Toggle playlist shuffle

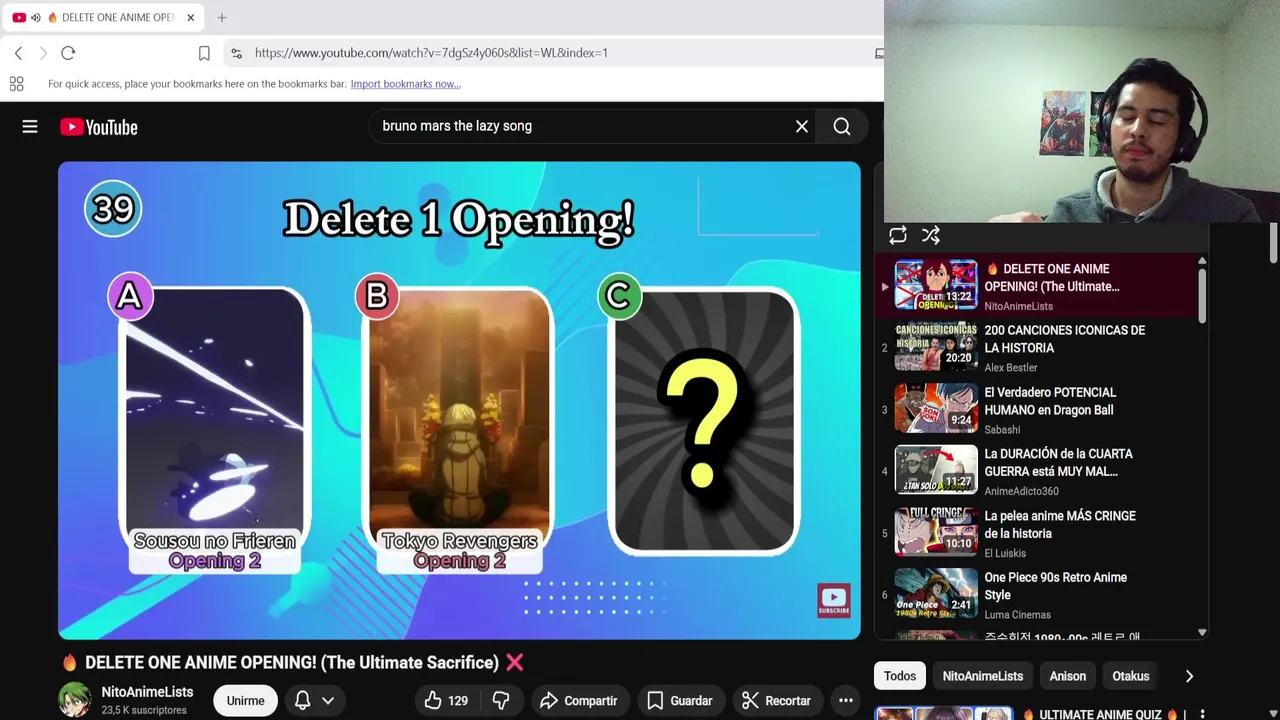(931, 235)
